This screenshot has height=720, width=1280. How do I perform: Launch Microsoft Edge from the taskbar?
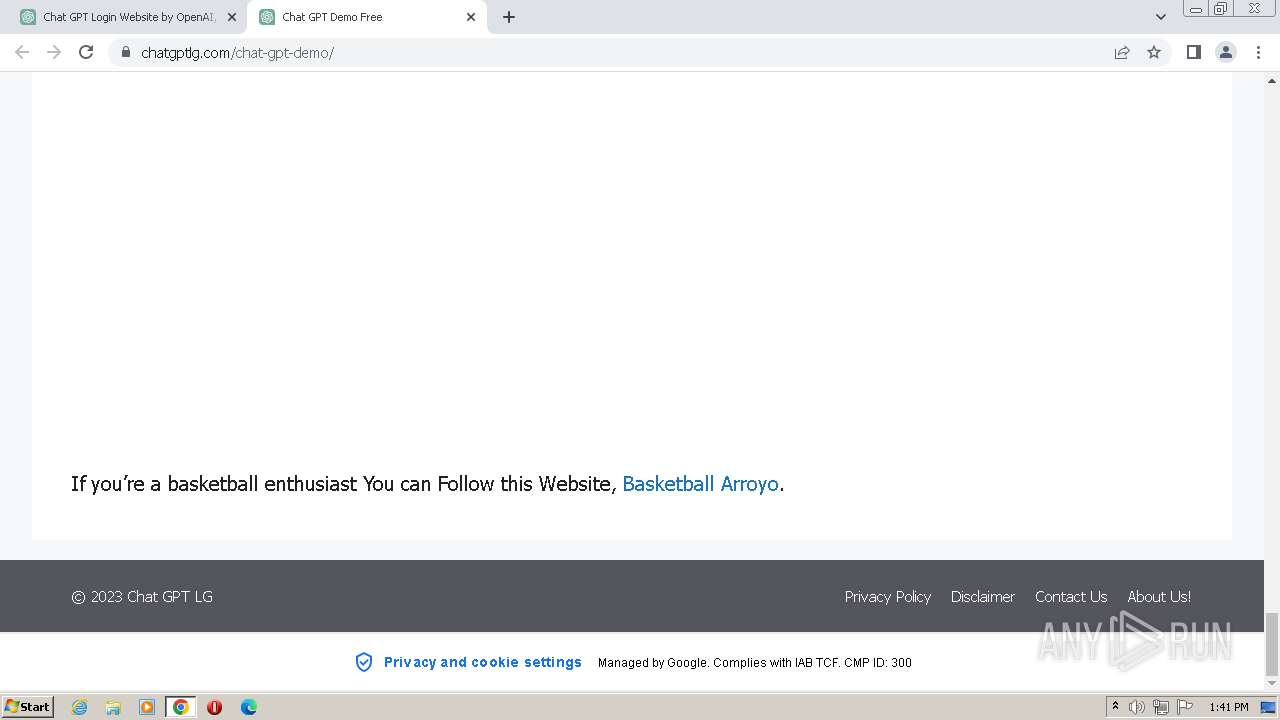[248, 707]
